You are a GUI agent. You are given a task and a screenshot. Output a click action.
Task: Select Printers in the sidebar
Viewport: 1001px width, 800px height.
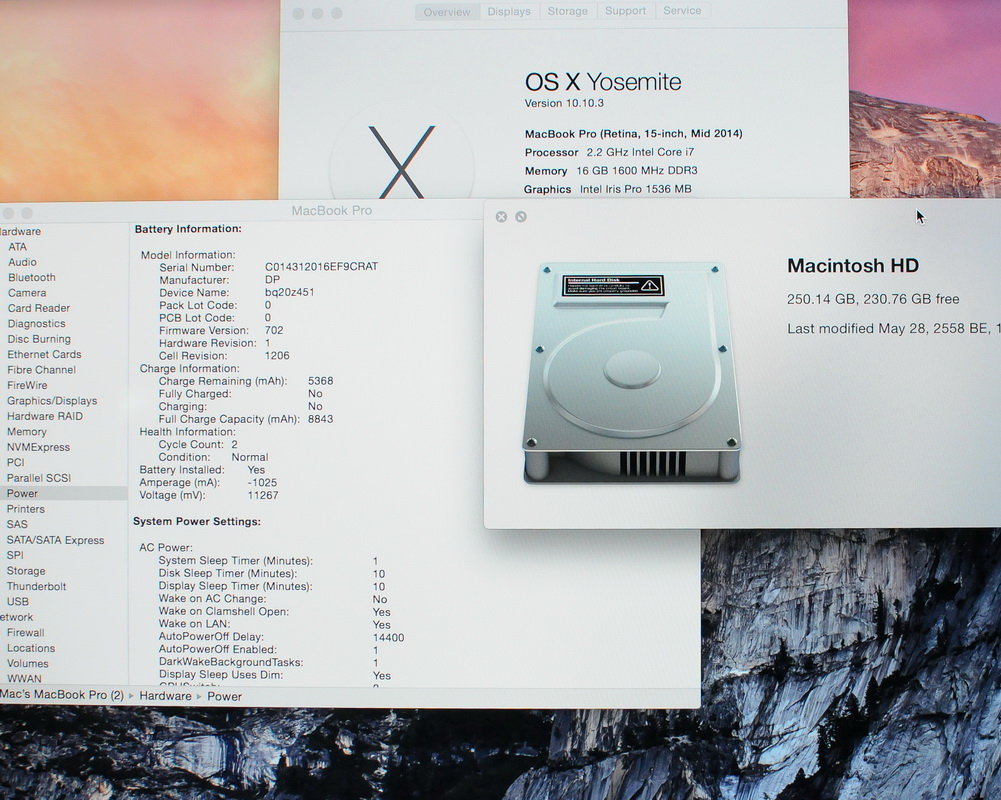coord(26,509)
